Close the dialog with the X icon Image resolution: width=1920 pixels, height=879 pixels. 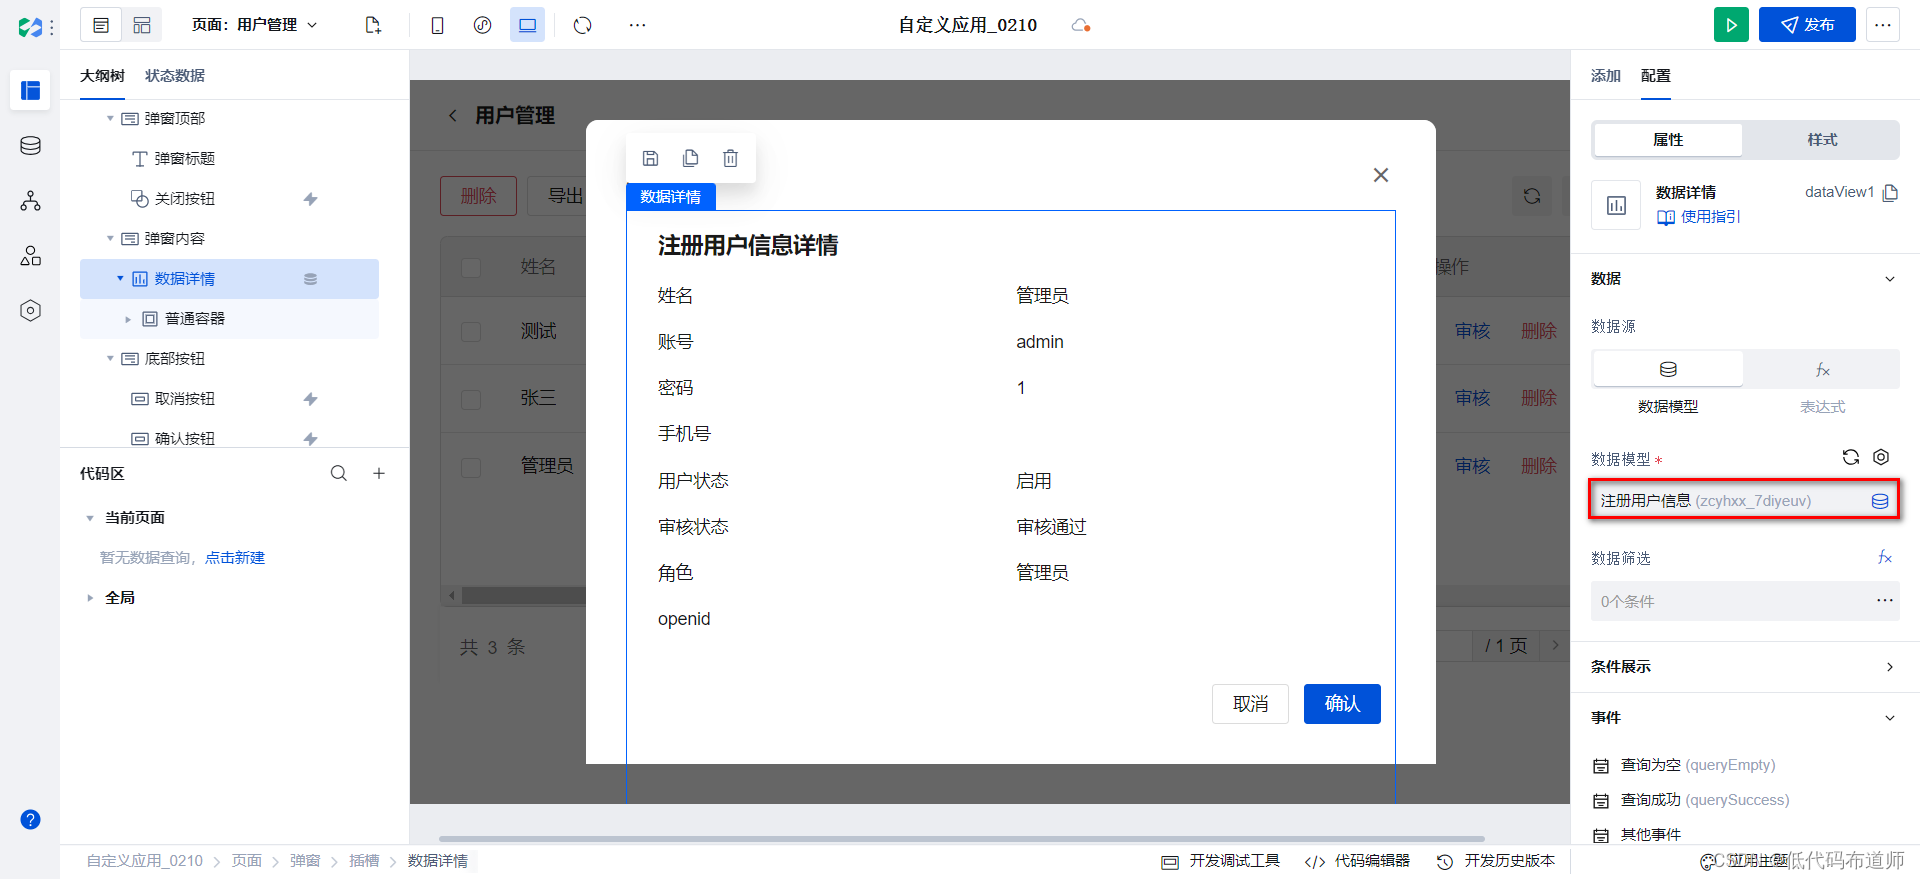click(x=1381, y=175)
